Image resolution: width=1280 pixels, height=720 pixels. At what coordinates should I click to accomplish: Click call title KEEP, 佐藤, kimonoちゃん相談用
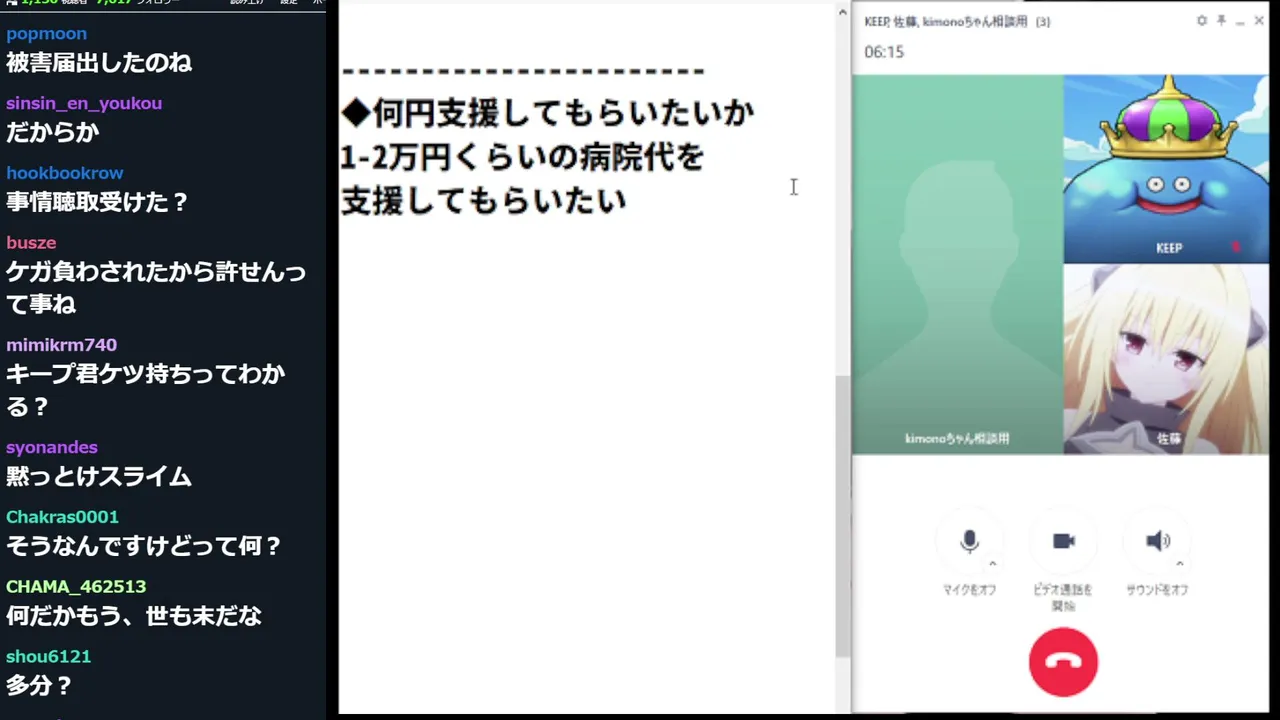946,21
